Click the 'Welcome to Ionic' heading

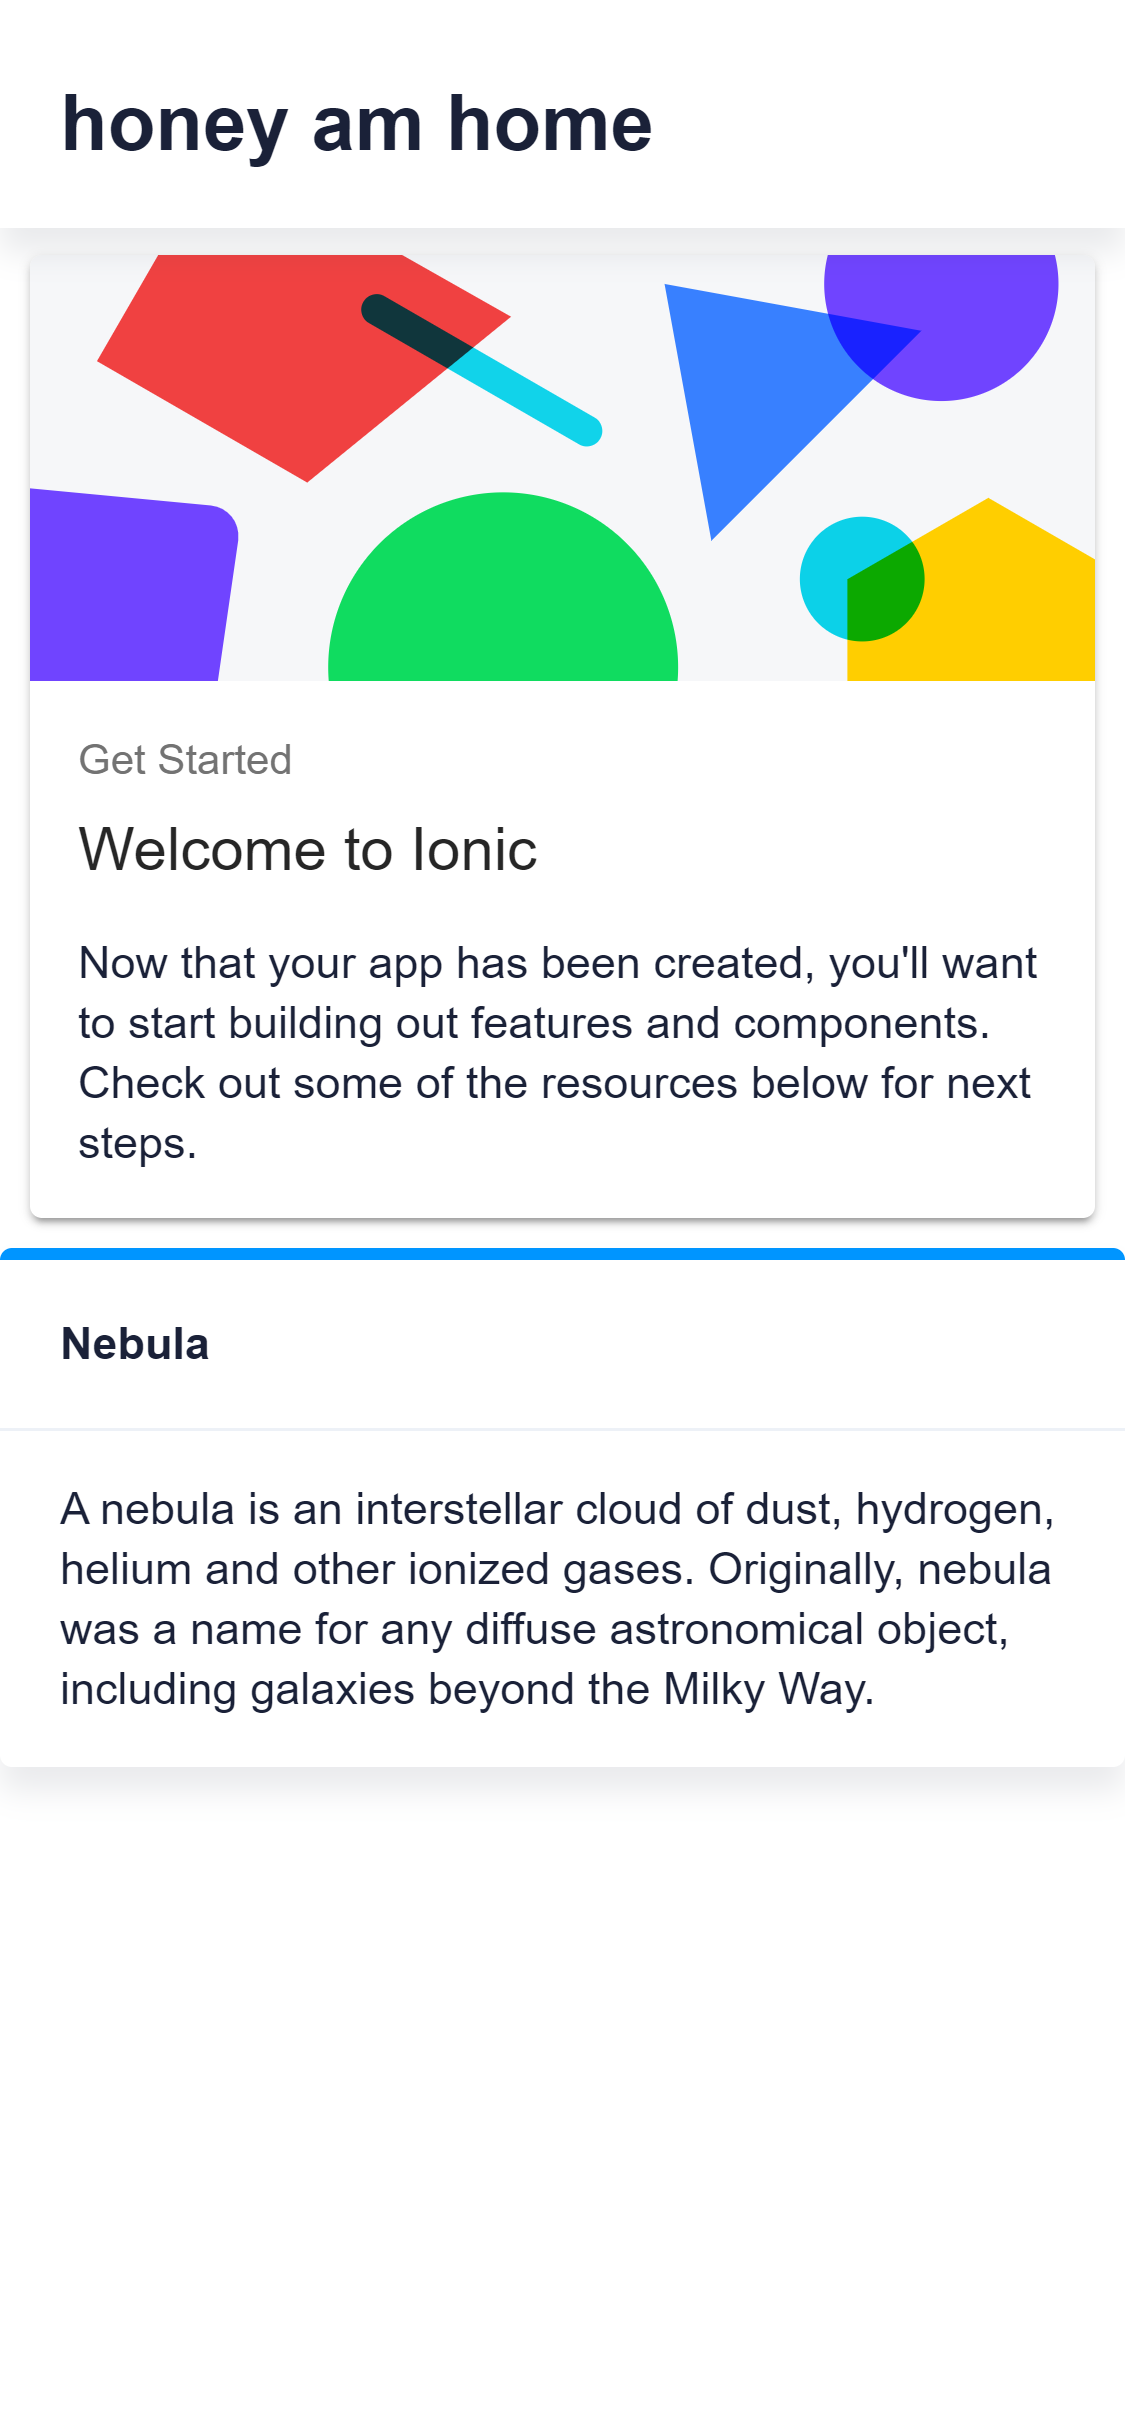pyautogui.click(x=308, y=850)
